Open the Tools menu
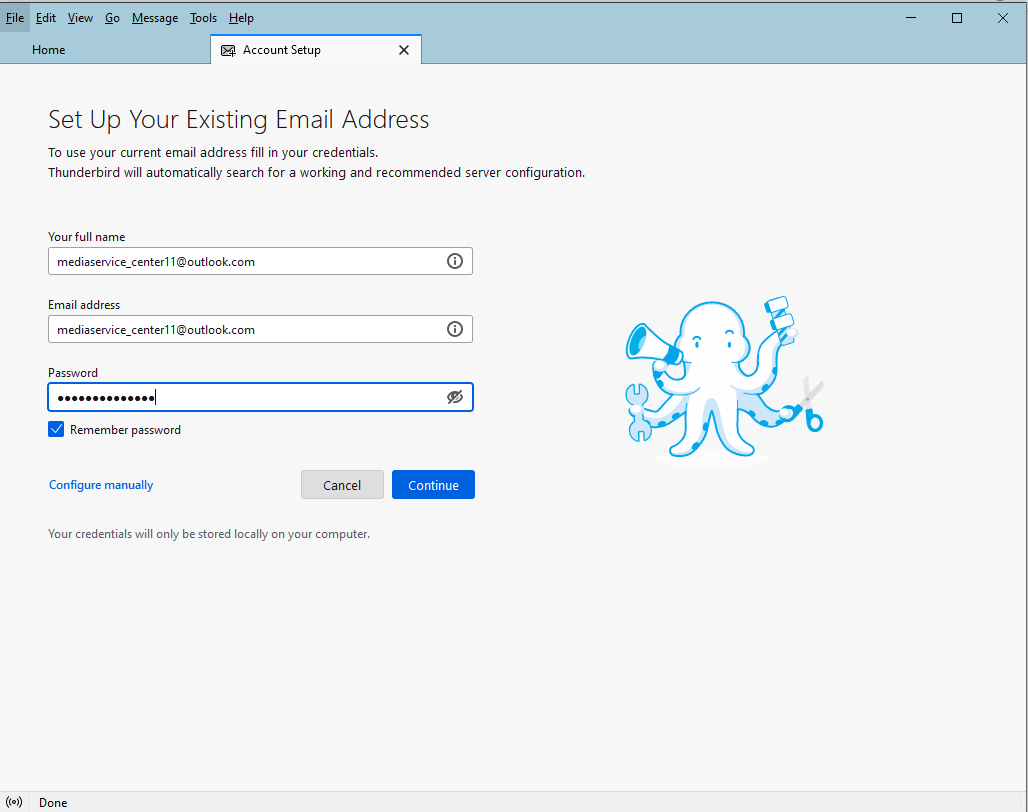 [203, 18]
